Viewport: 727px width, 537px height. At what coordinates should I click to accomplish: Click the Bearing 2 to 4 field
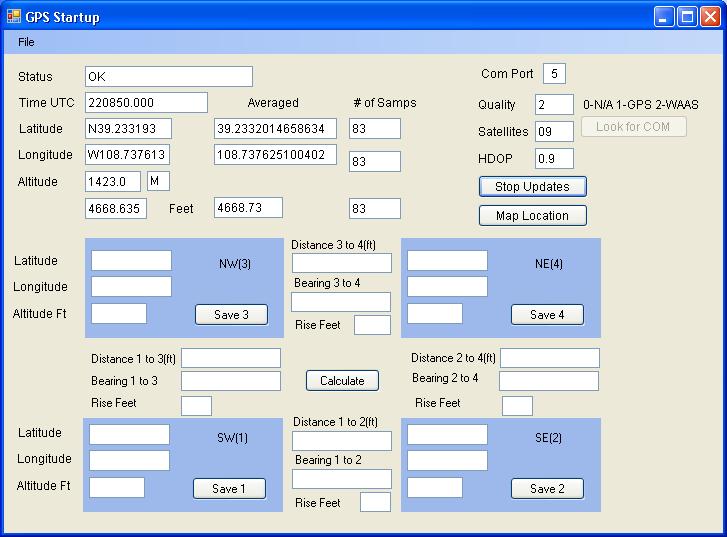coord(549,381)
